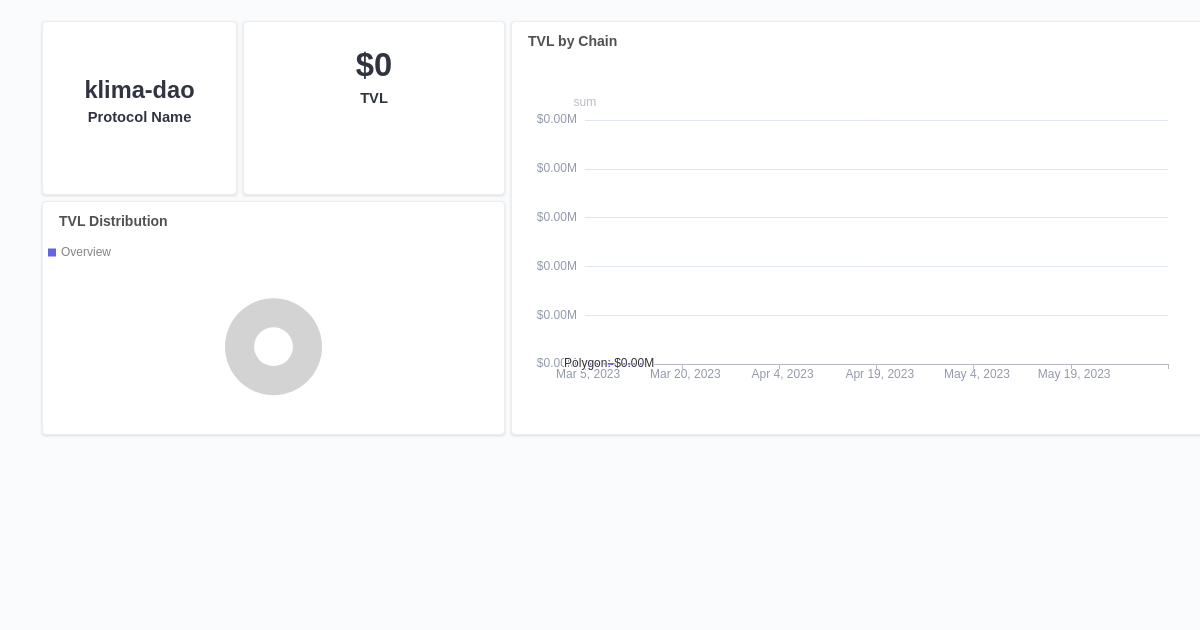Screen dimensions: 1200x630
Task: Click the May 4, 2023 axis tick
Action: 976,374
